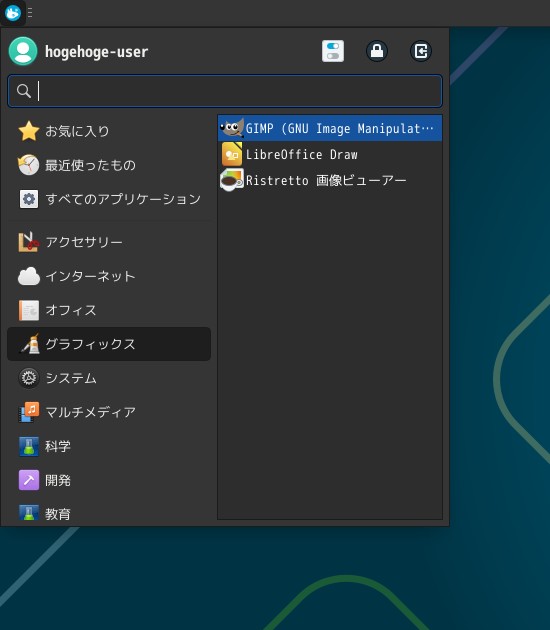The height and width of the screenshot is (630, 550).
Task: Open 最近使ったもの category
Action: [109, 165]
